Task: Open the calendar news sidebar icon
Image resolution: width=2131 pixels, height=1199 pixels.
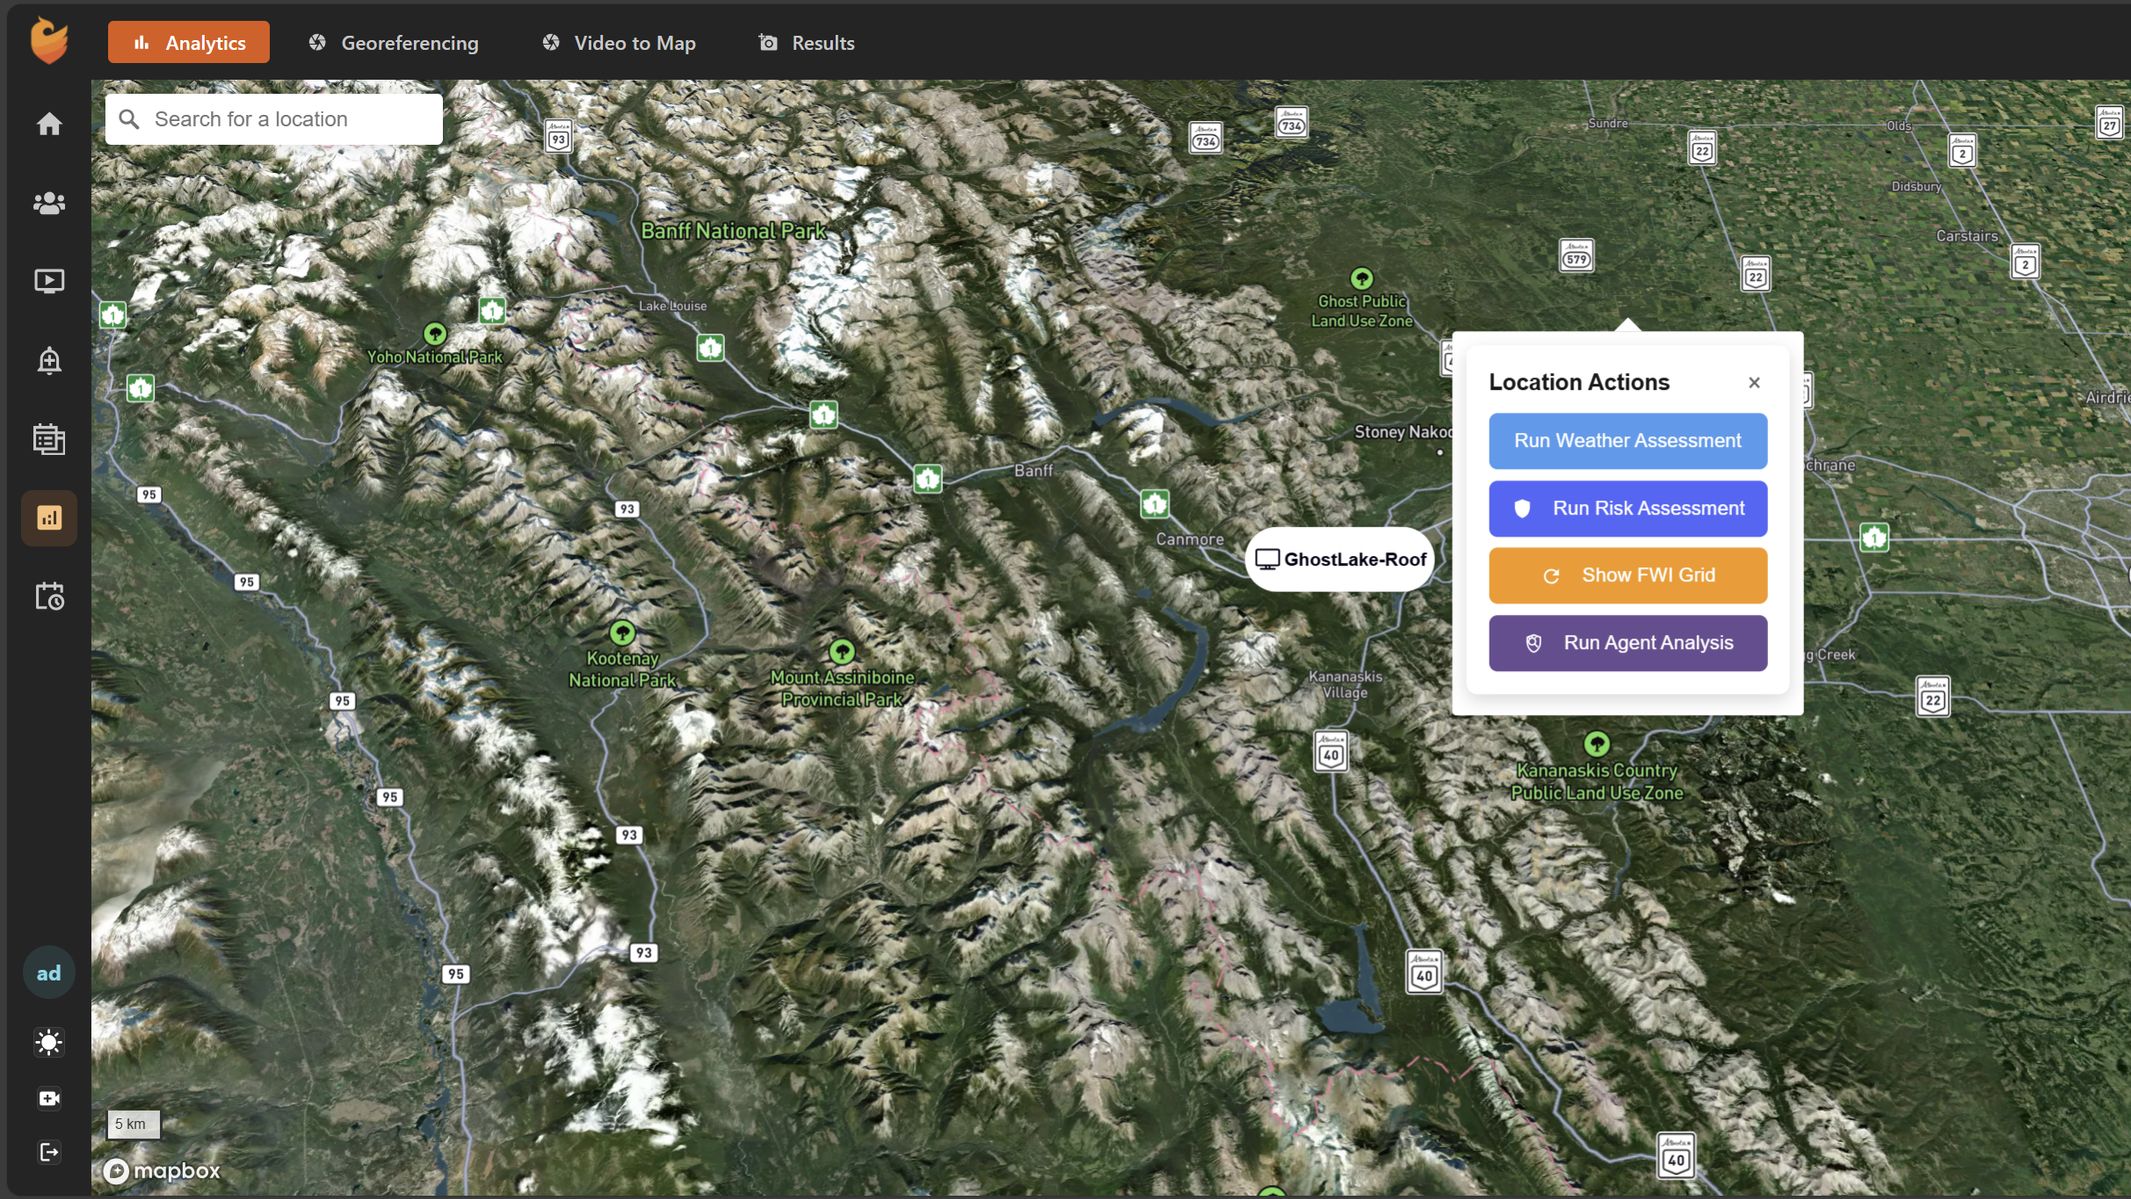Action: pyautogui.click(x=49, y=439)
